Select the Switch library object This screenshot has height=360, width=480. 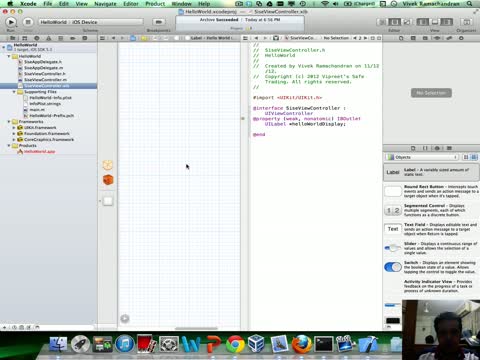tap(431, 267)
